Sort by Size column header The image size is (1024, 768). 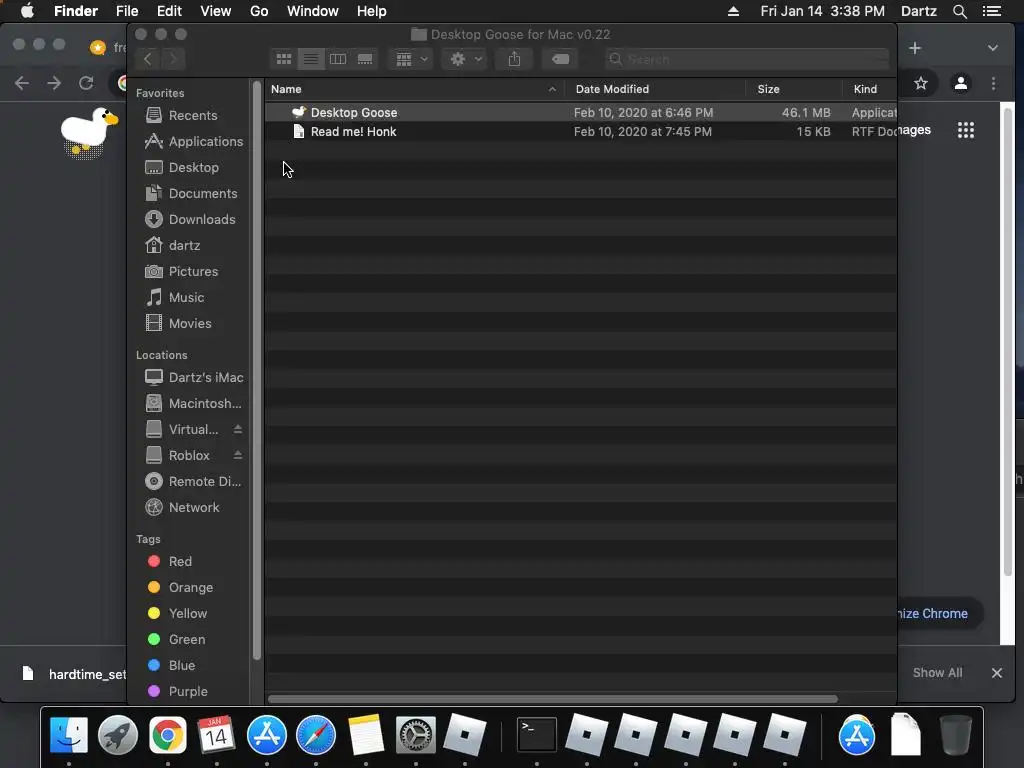793,89
